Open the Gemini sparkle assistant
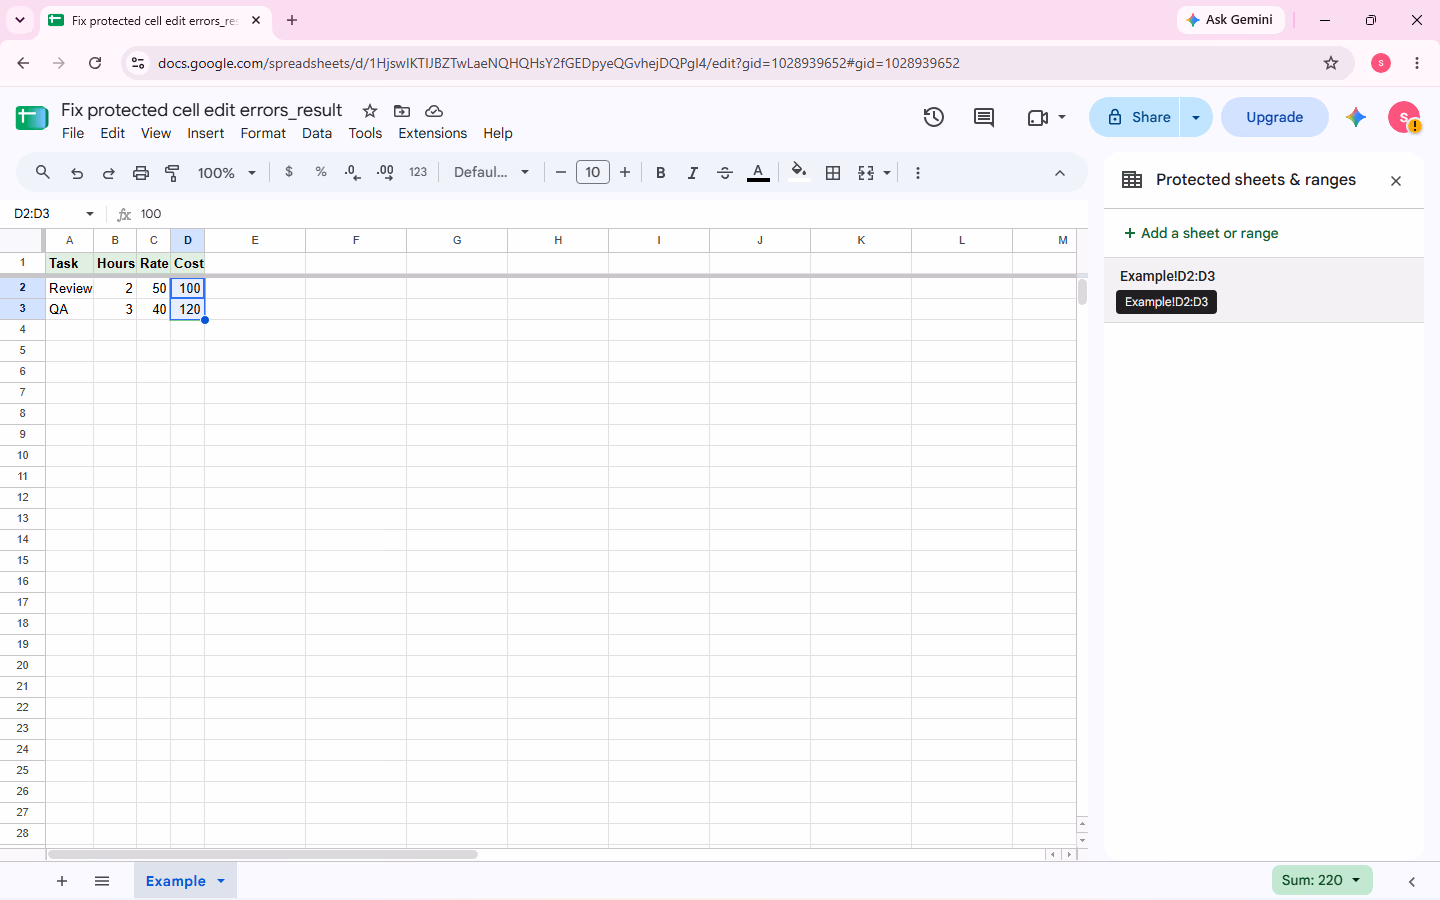This screenshot has width=1440, height=900. tap(1356, 117)
